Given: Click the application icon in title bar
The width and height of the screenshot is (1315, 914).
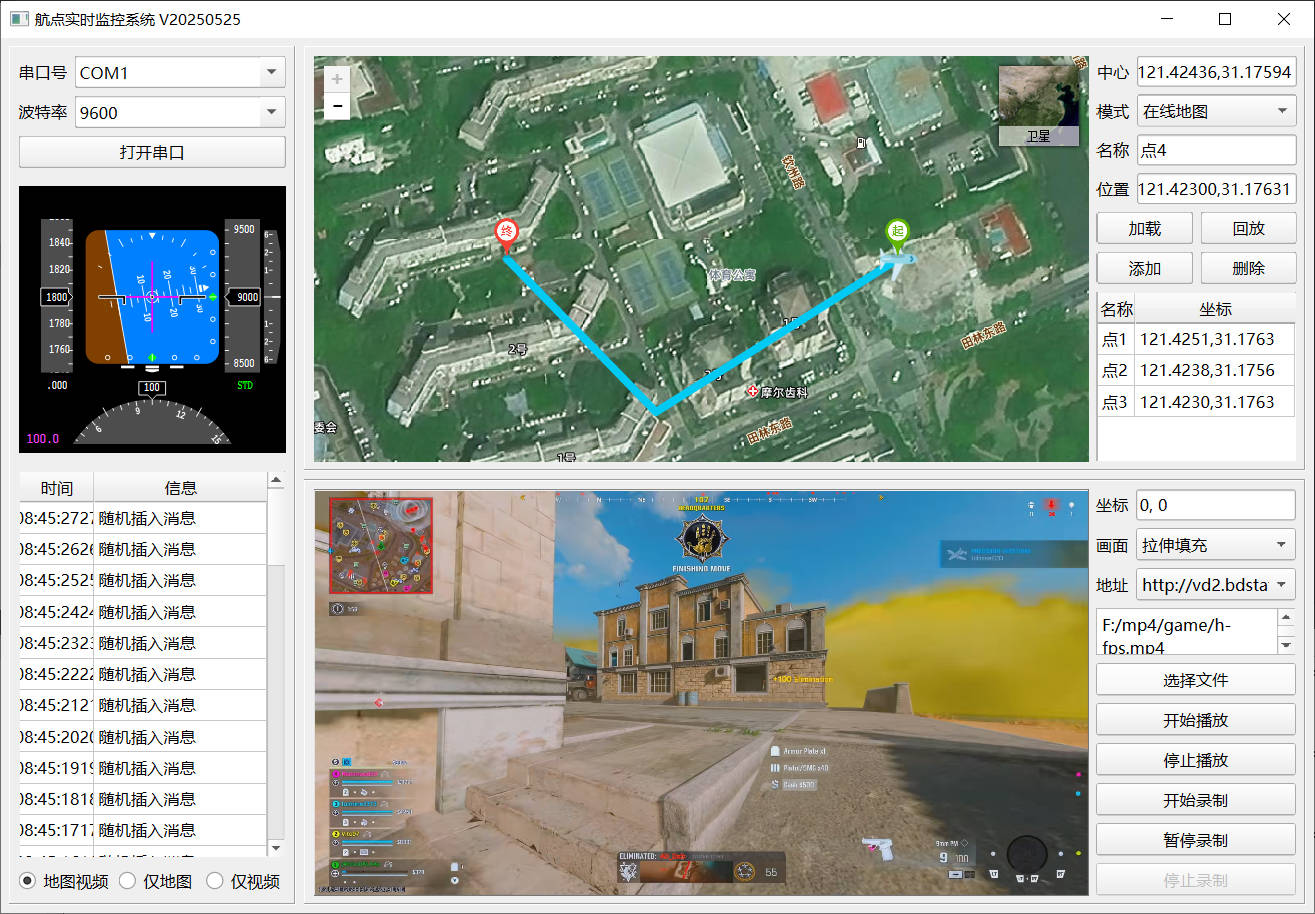Looking at the screenshot, I should tap(19, 19).
